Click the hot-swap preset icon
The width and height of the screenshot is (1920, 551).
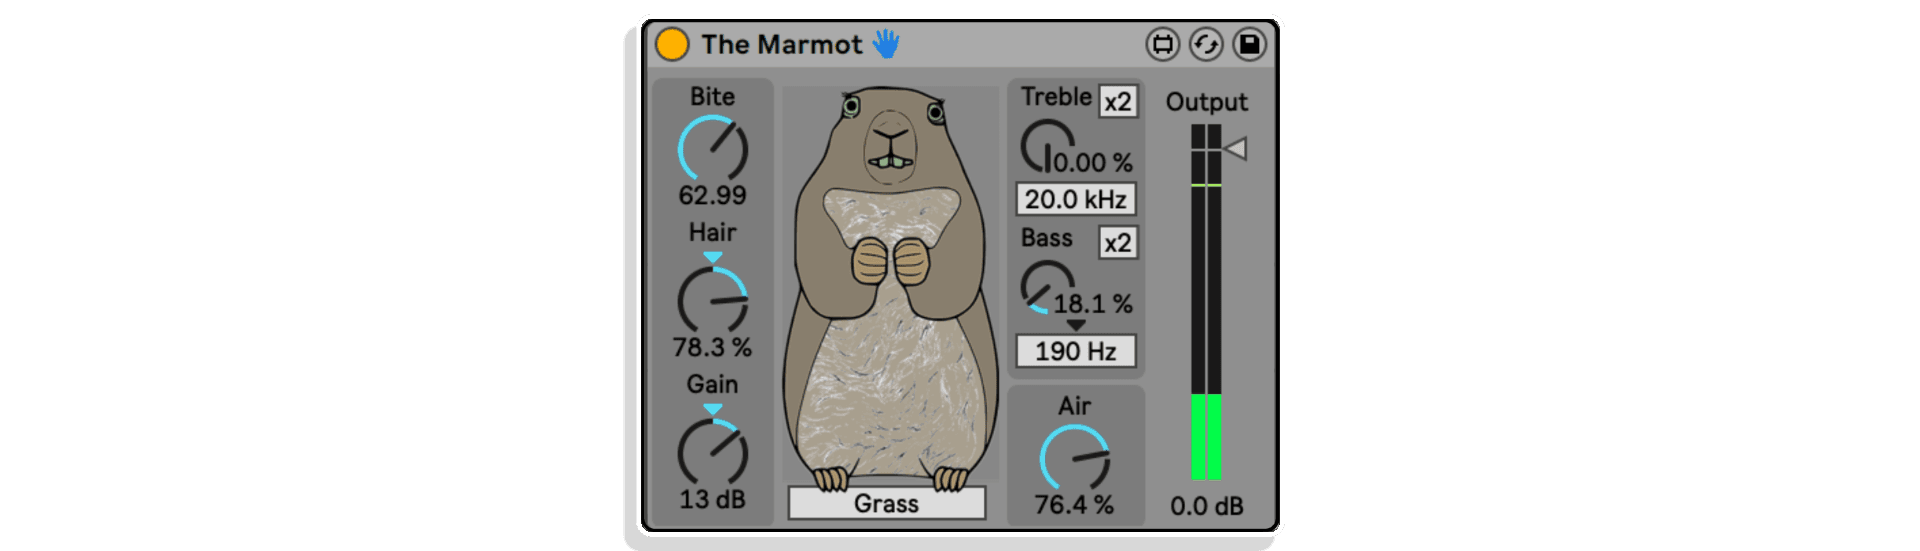click(1162, 44)
